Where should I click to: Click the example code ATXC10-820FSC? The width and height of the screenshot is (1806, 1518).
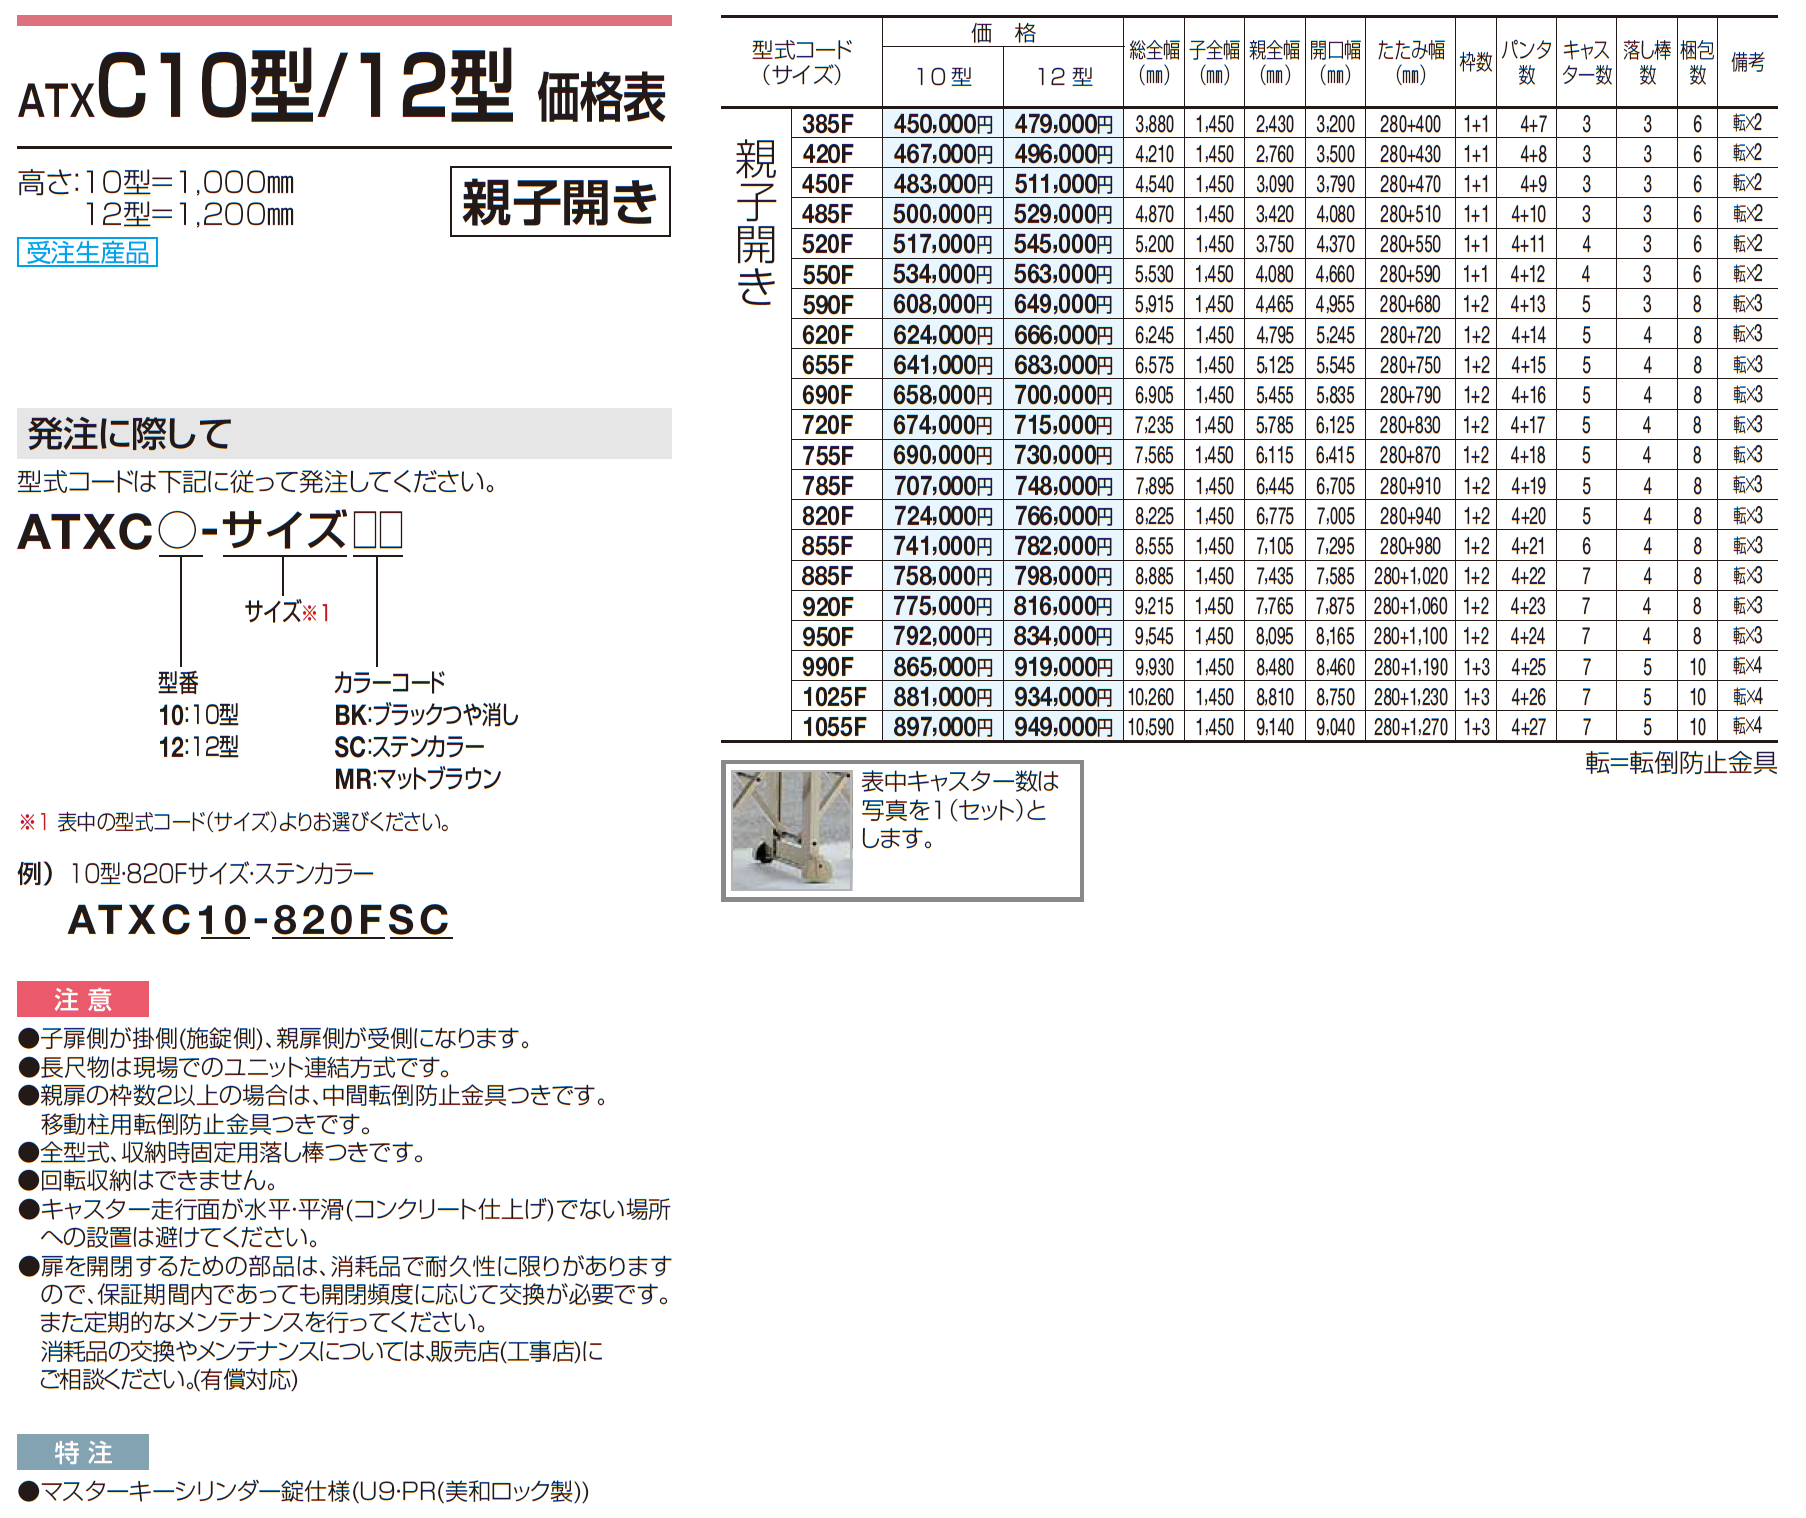259,920
